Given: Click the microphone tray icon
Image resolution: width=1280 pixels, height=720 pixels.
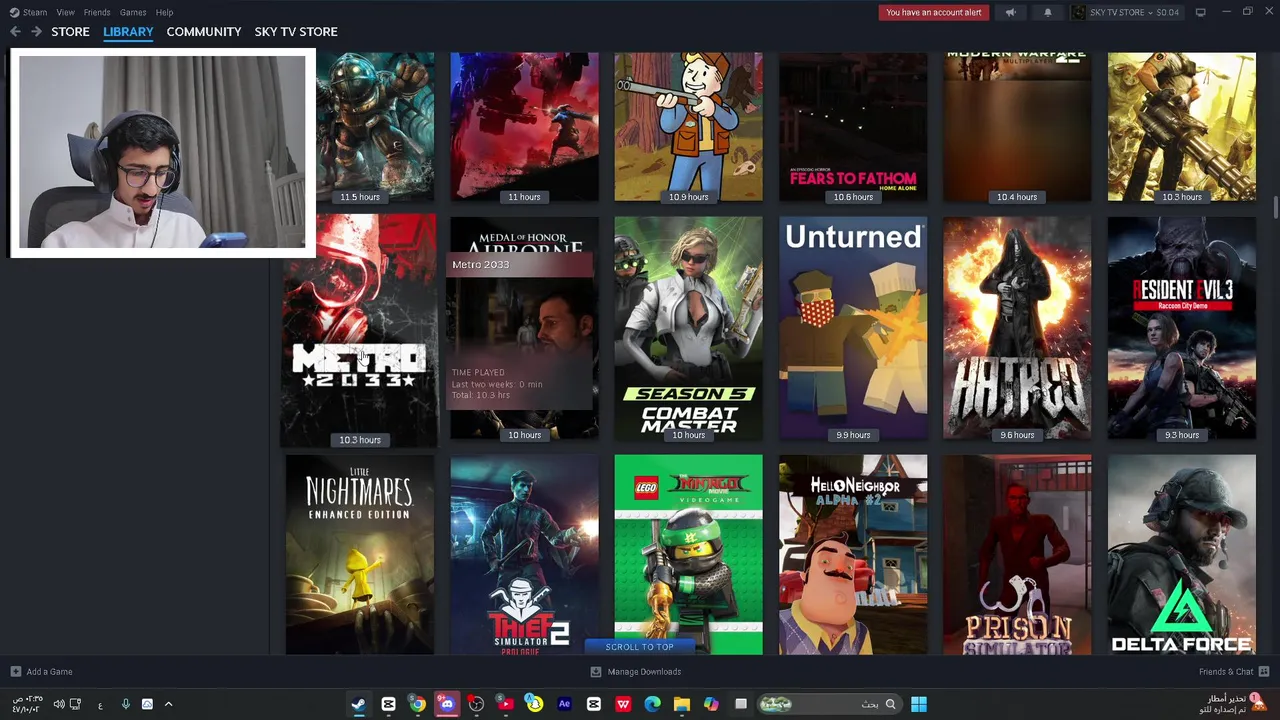Looking at the screenshot, I should [x=125, y=704].
